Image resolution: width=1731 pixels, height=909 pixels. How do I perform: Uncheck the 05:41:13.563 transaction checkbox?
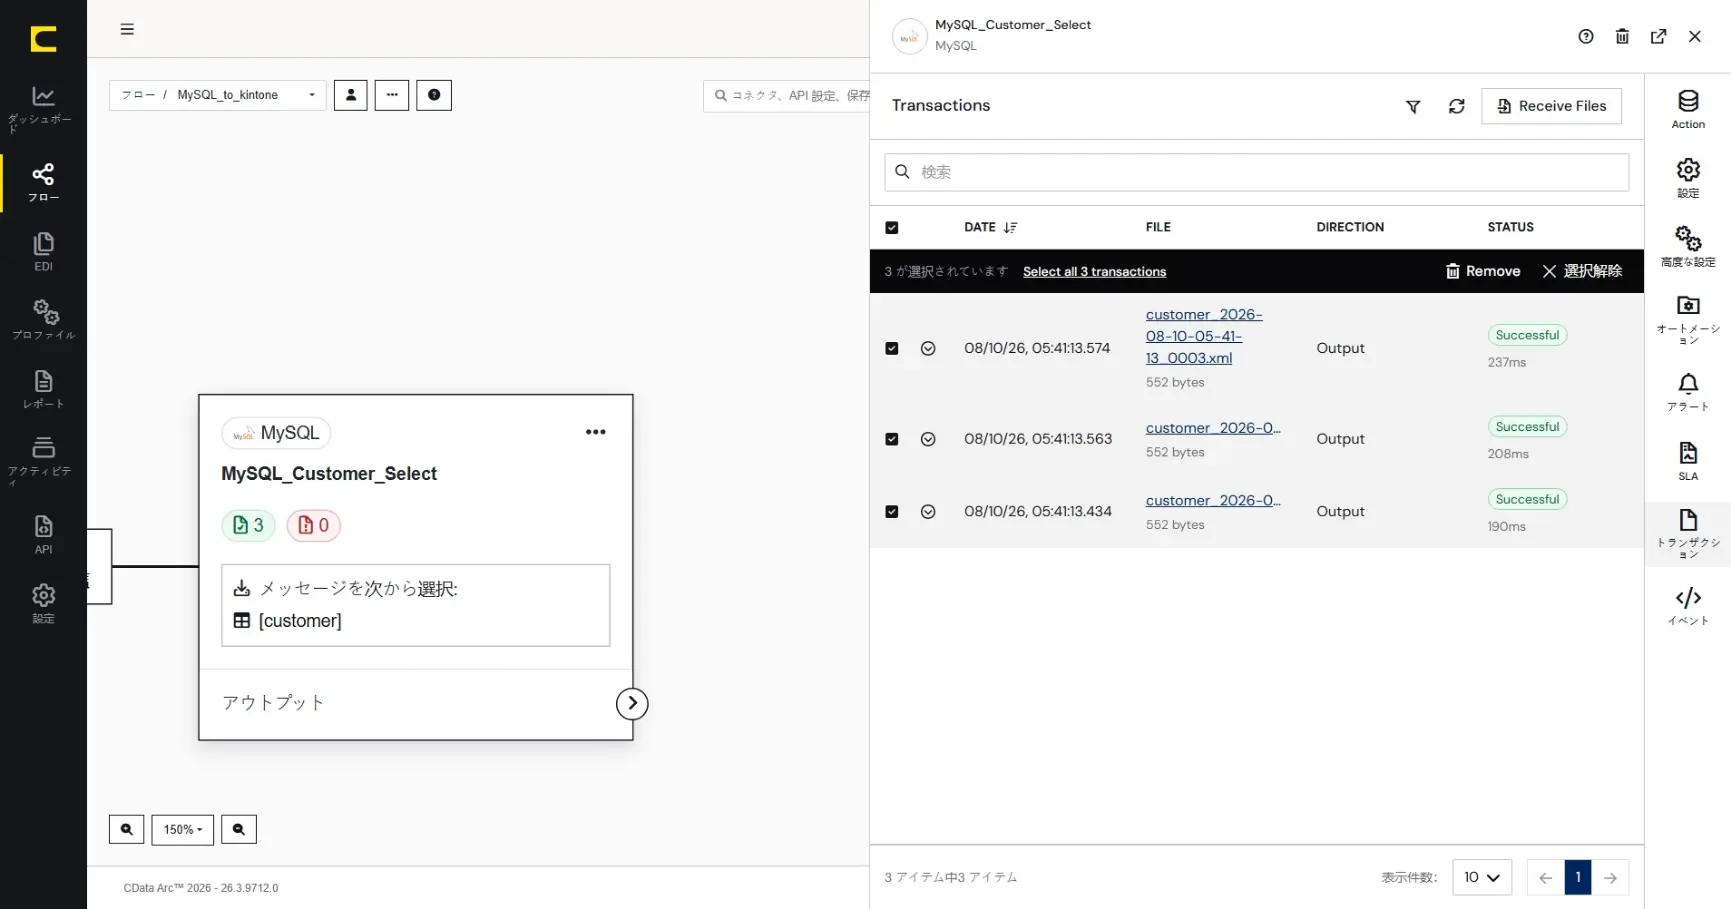coord(892,439)
